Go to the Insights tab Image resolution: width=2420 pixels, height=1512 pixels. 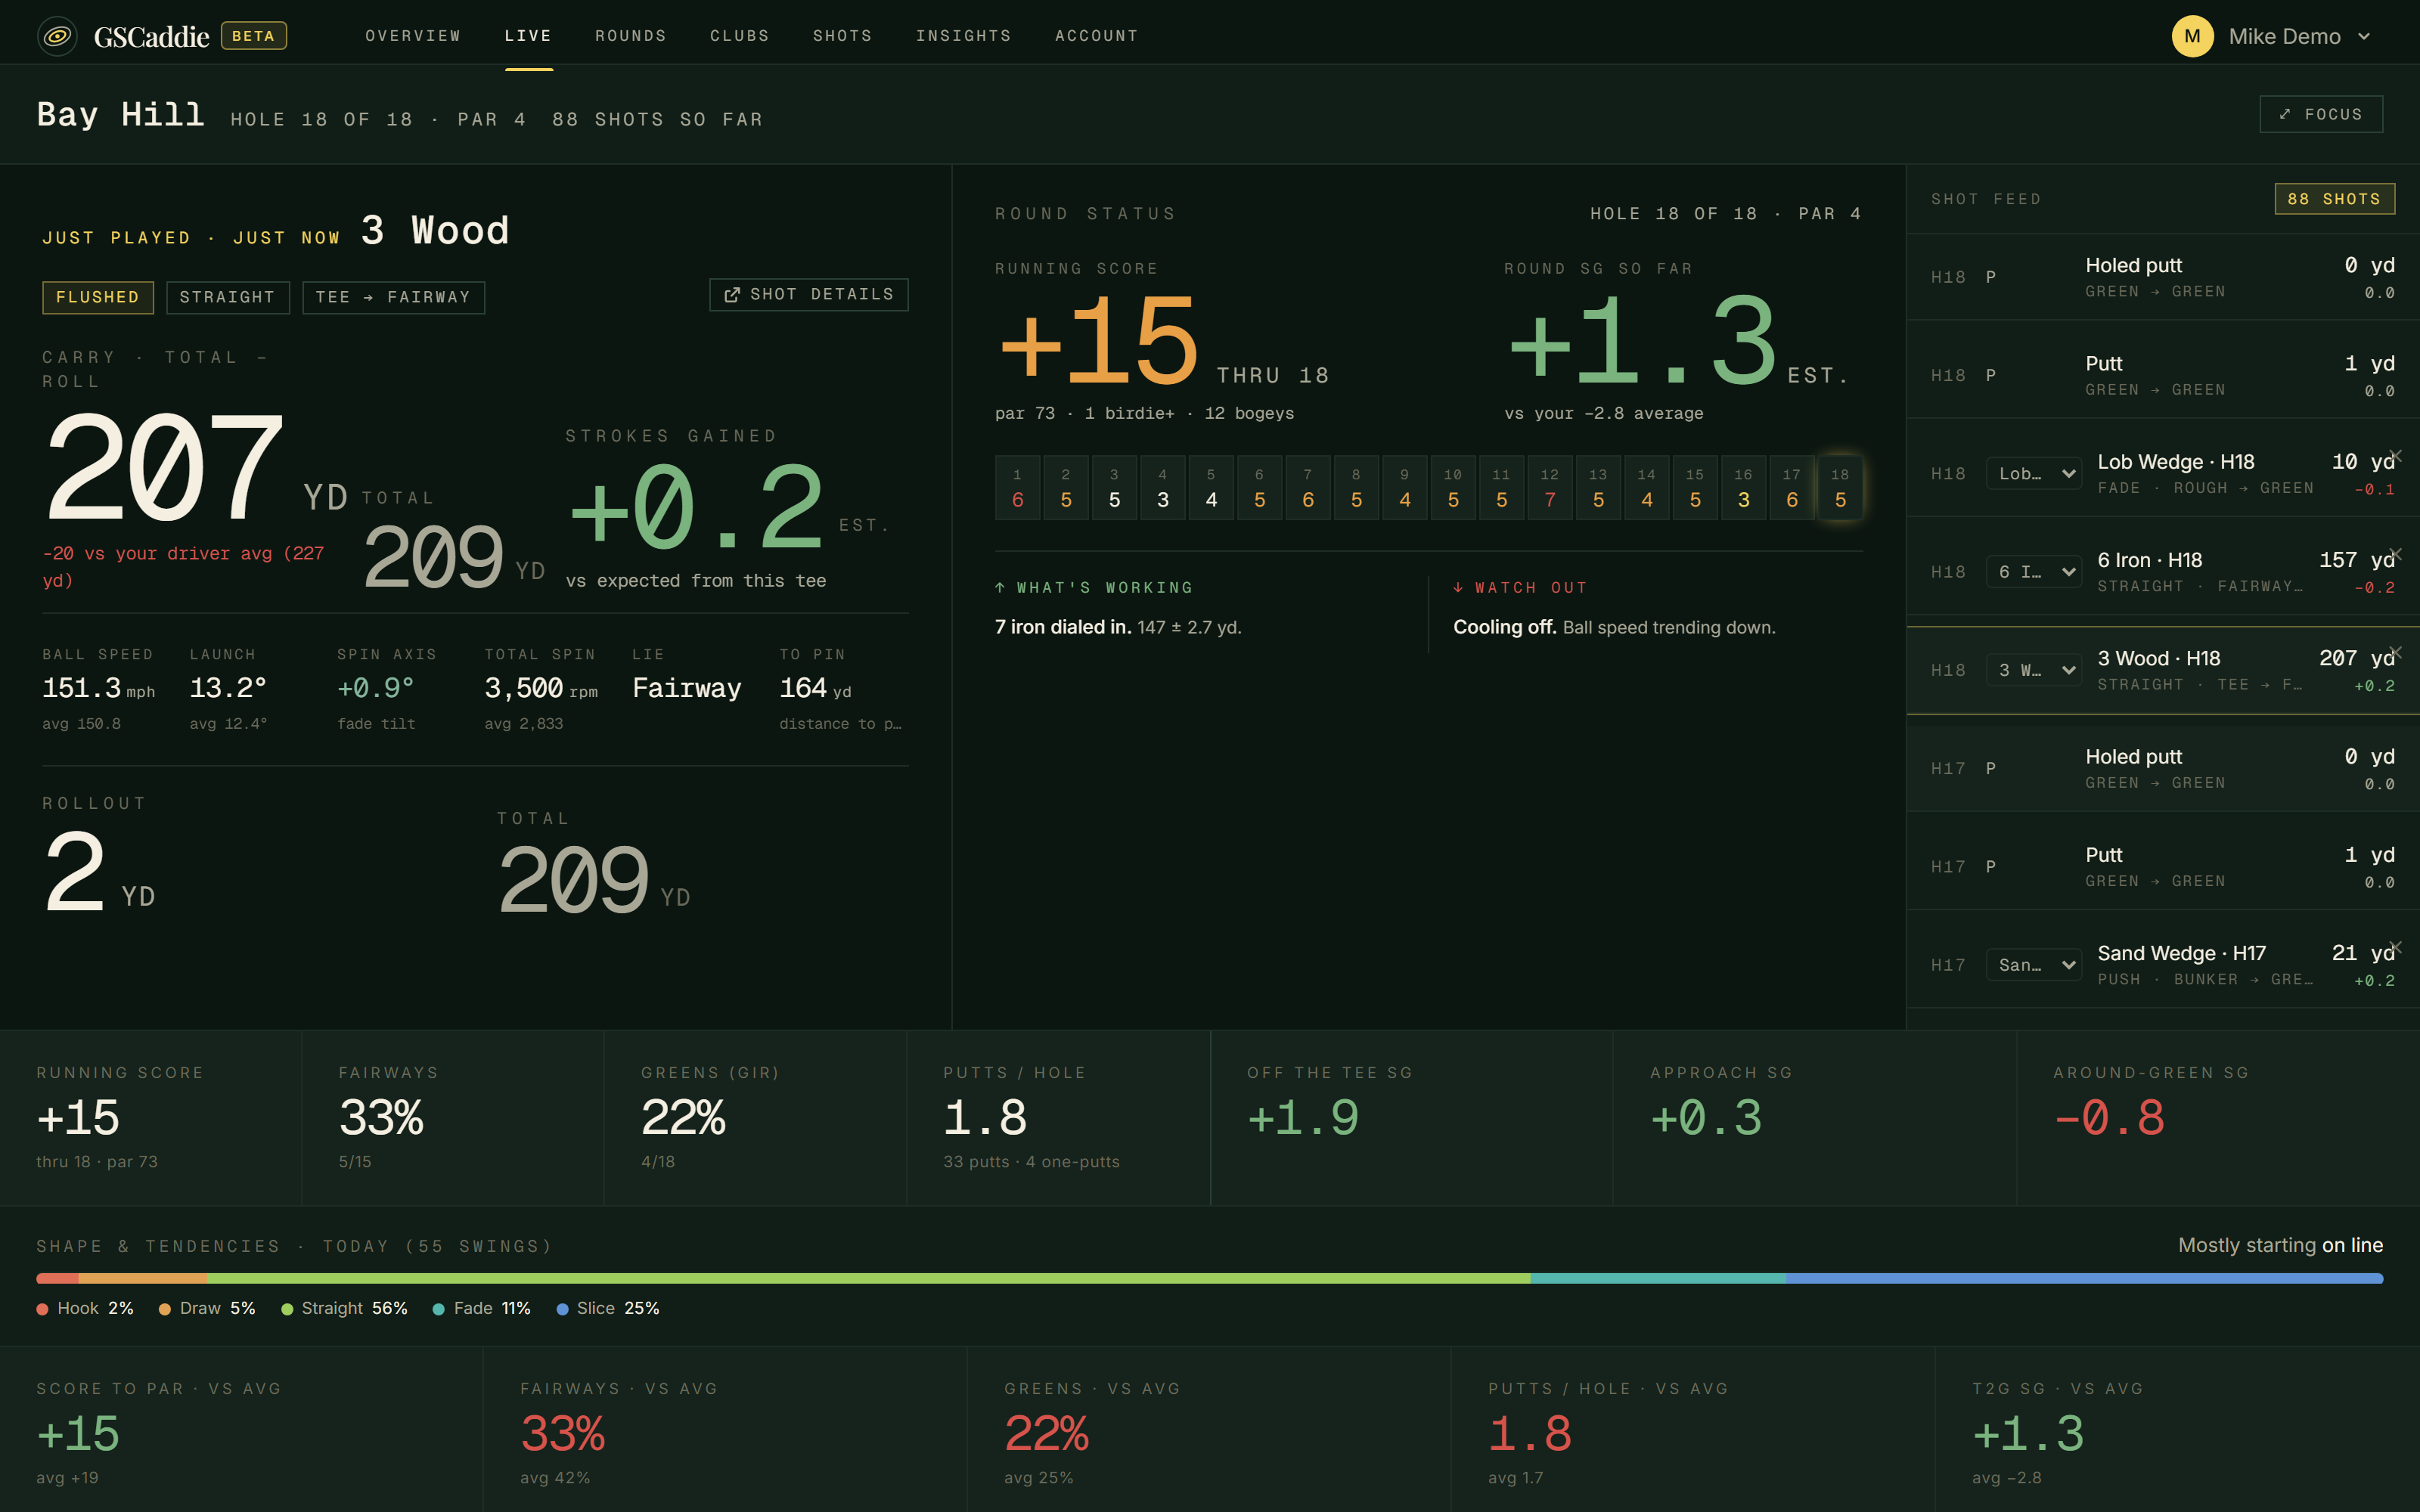tap(963, 36)
